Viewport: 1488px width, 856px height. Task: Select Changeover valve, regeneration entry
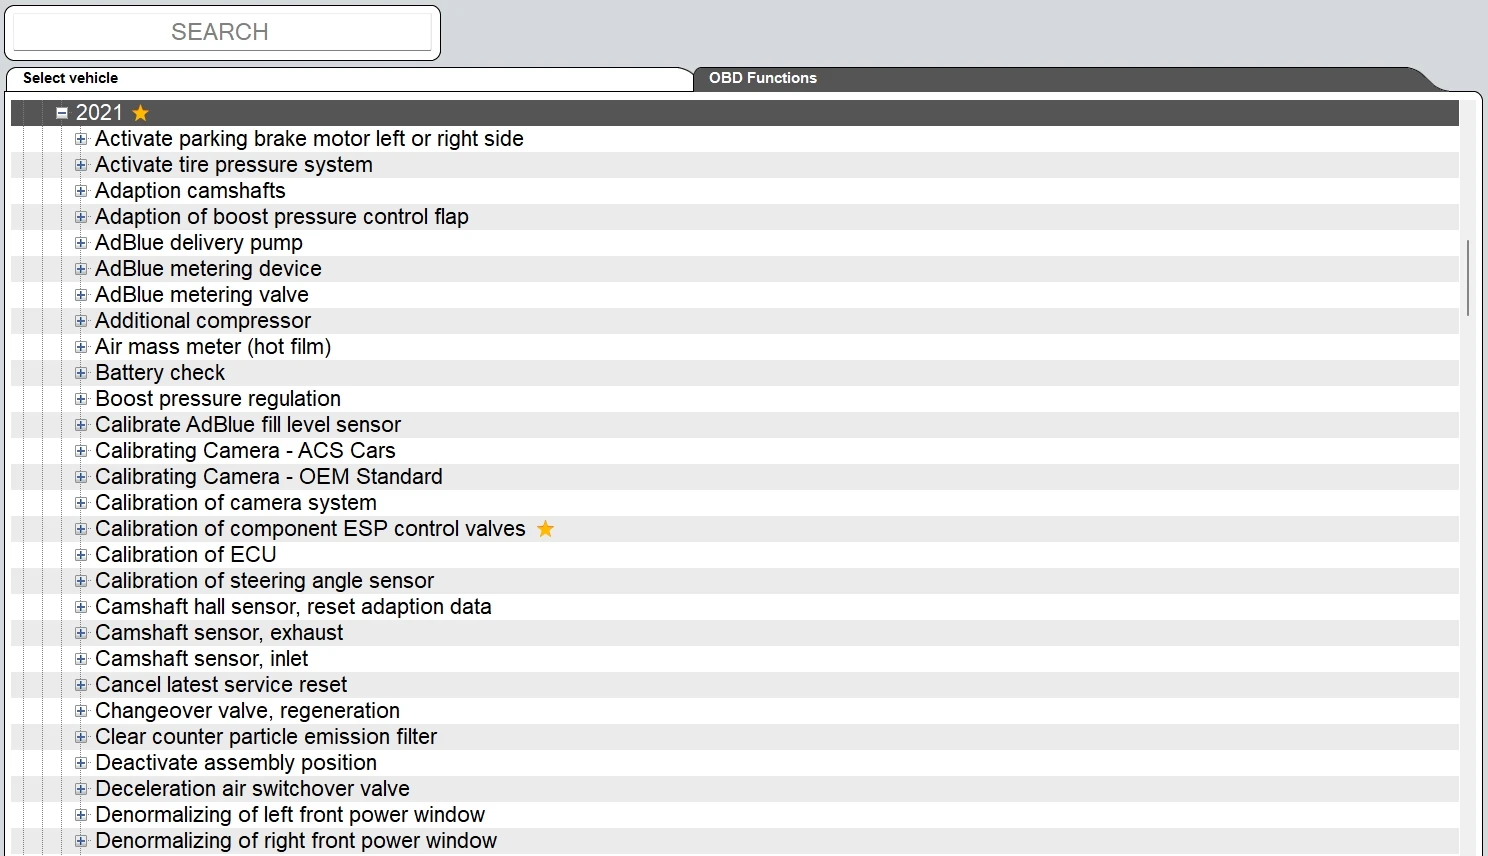click(247, 711)
